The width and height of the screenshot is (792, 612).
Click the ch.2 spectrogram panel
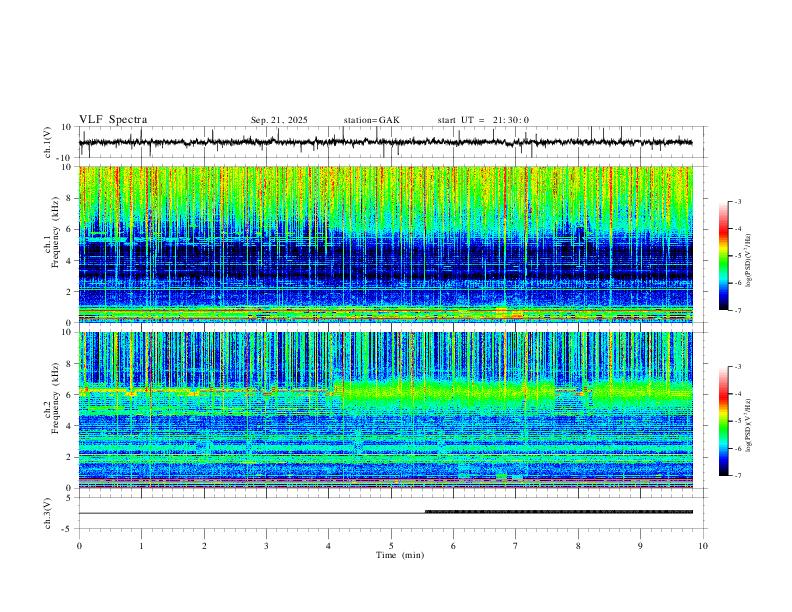pyautogui.click(x=385, y=410)
